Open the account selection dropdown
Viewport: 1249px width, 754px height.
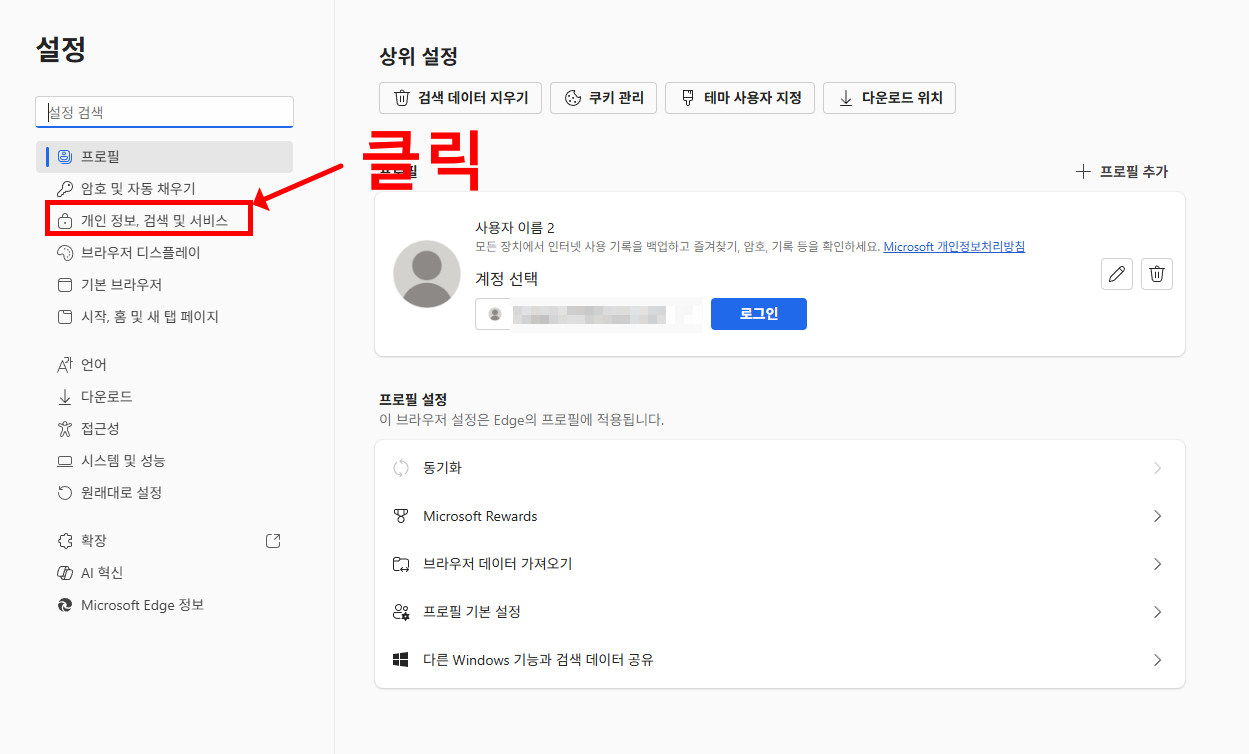pos(589,314)
